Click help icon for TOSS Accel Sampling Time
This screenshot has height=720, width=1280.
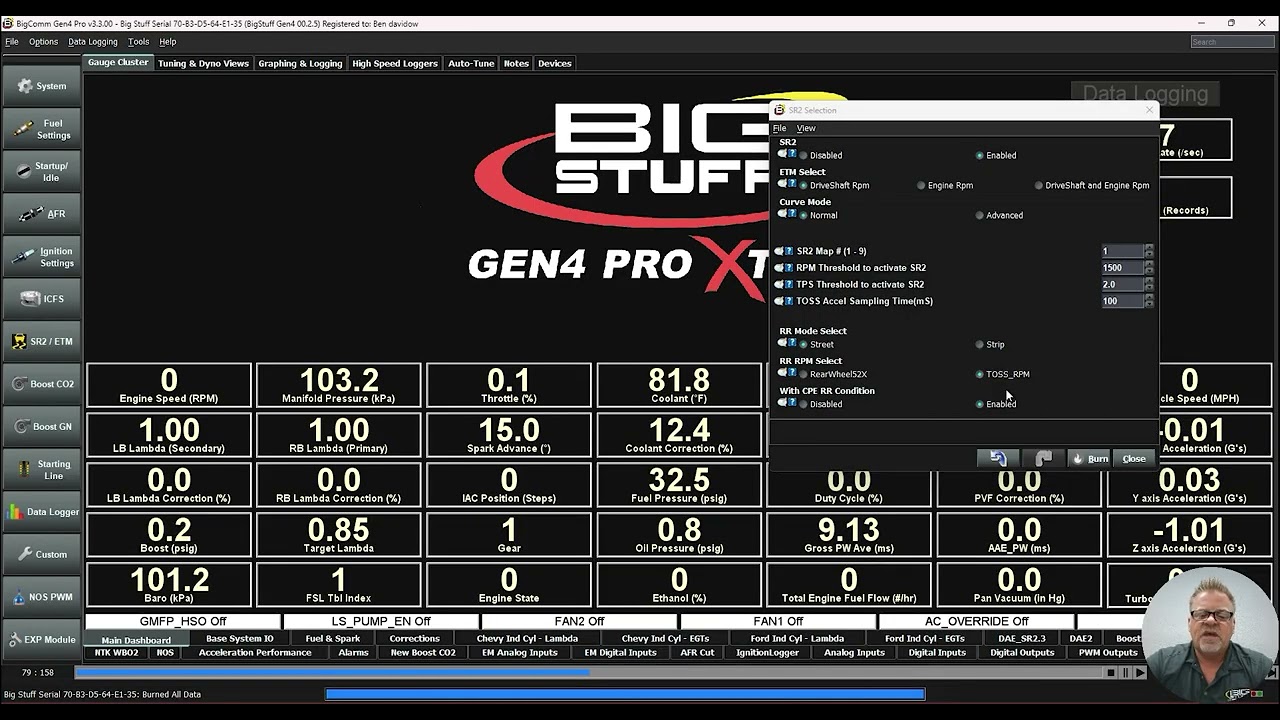790,301
